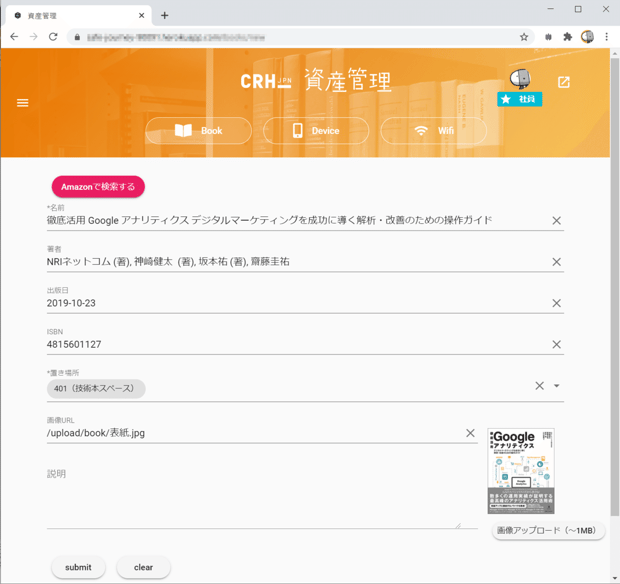Clear the 出版日 field with its X

(x=556, y=303)
